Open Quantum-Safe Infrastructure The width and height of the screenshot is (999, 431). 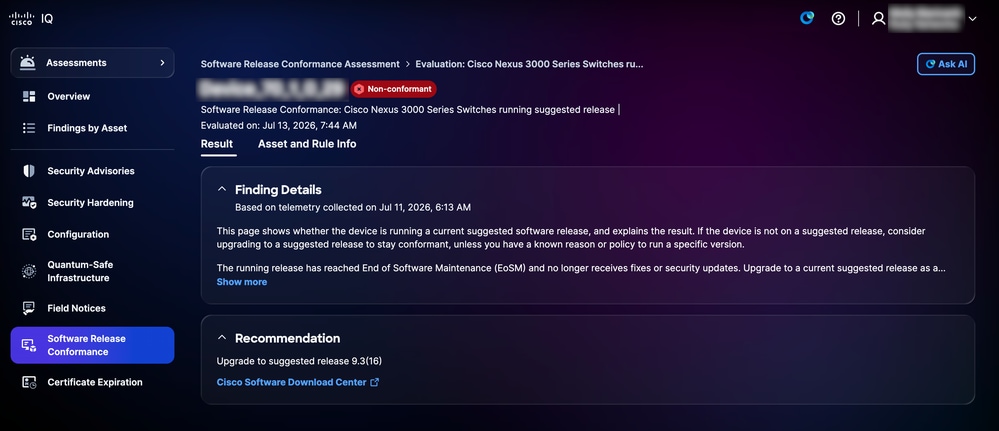(80, 271)
